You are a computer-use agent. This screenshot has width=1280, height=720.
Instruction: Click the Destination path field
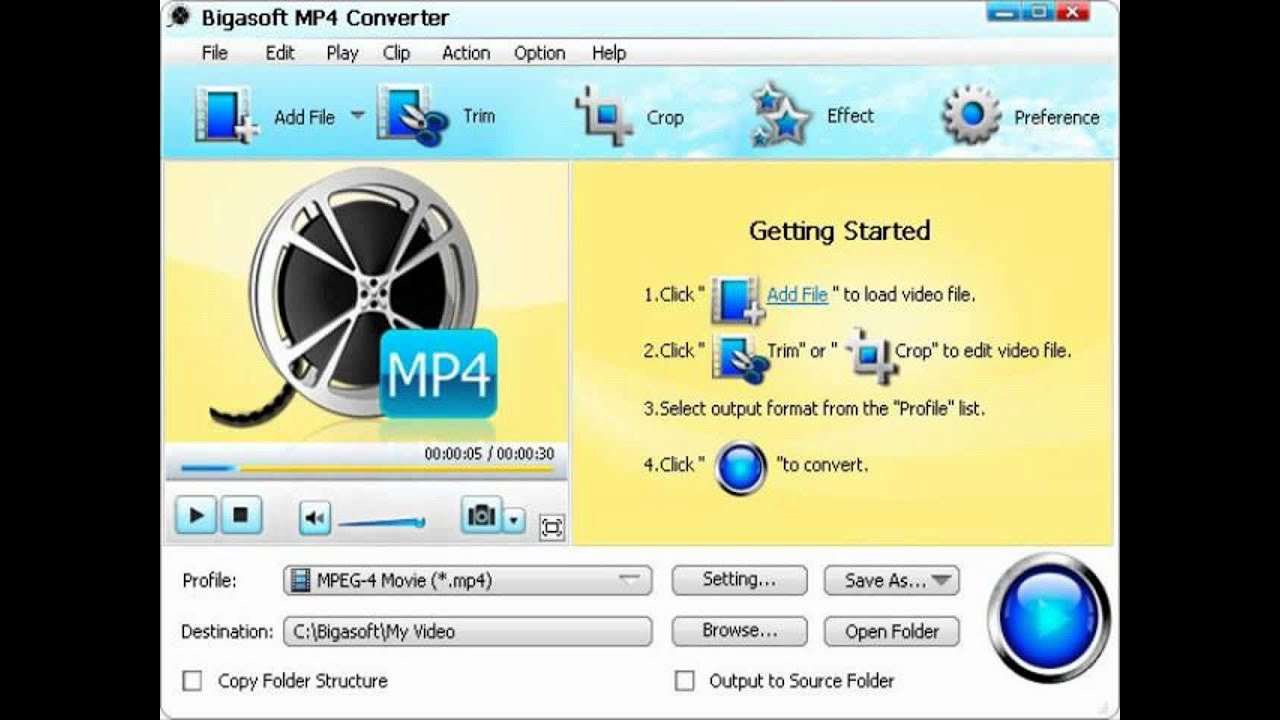(468, 631)
